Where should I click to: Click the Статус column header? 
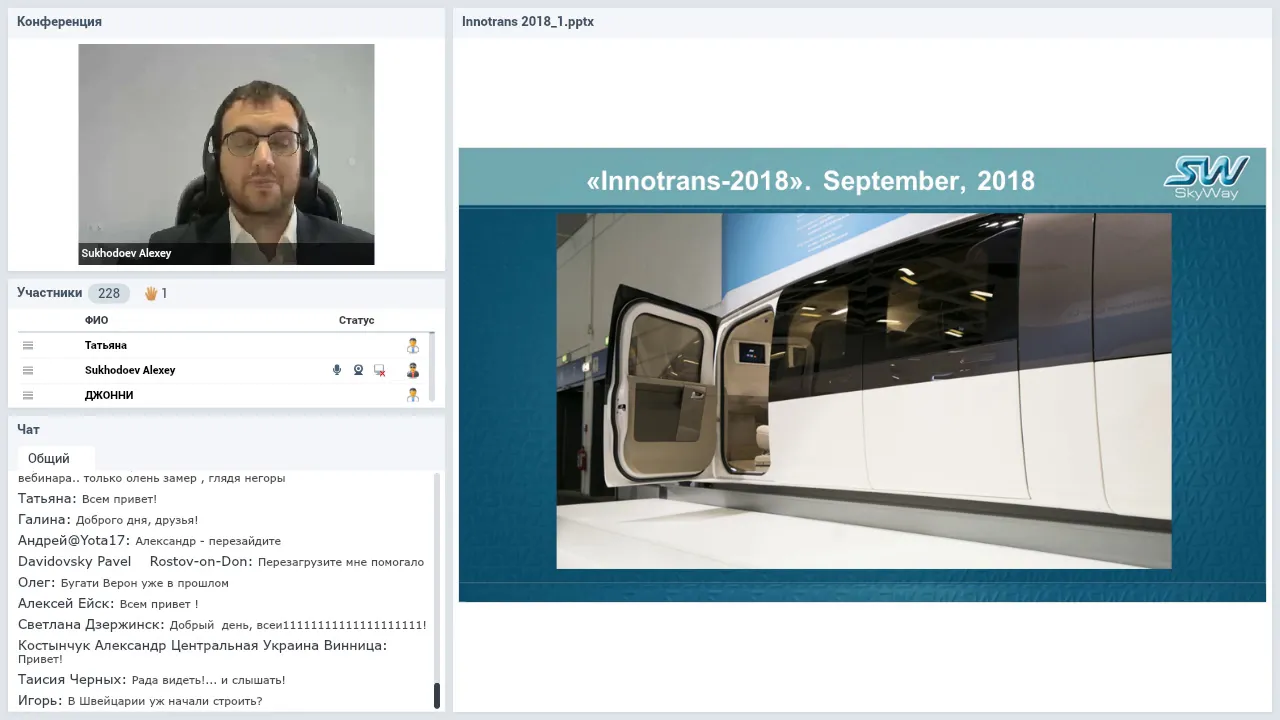coord(356,320)
